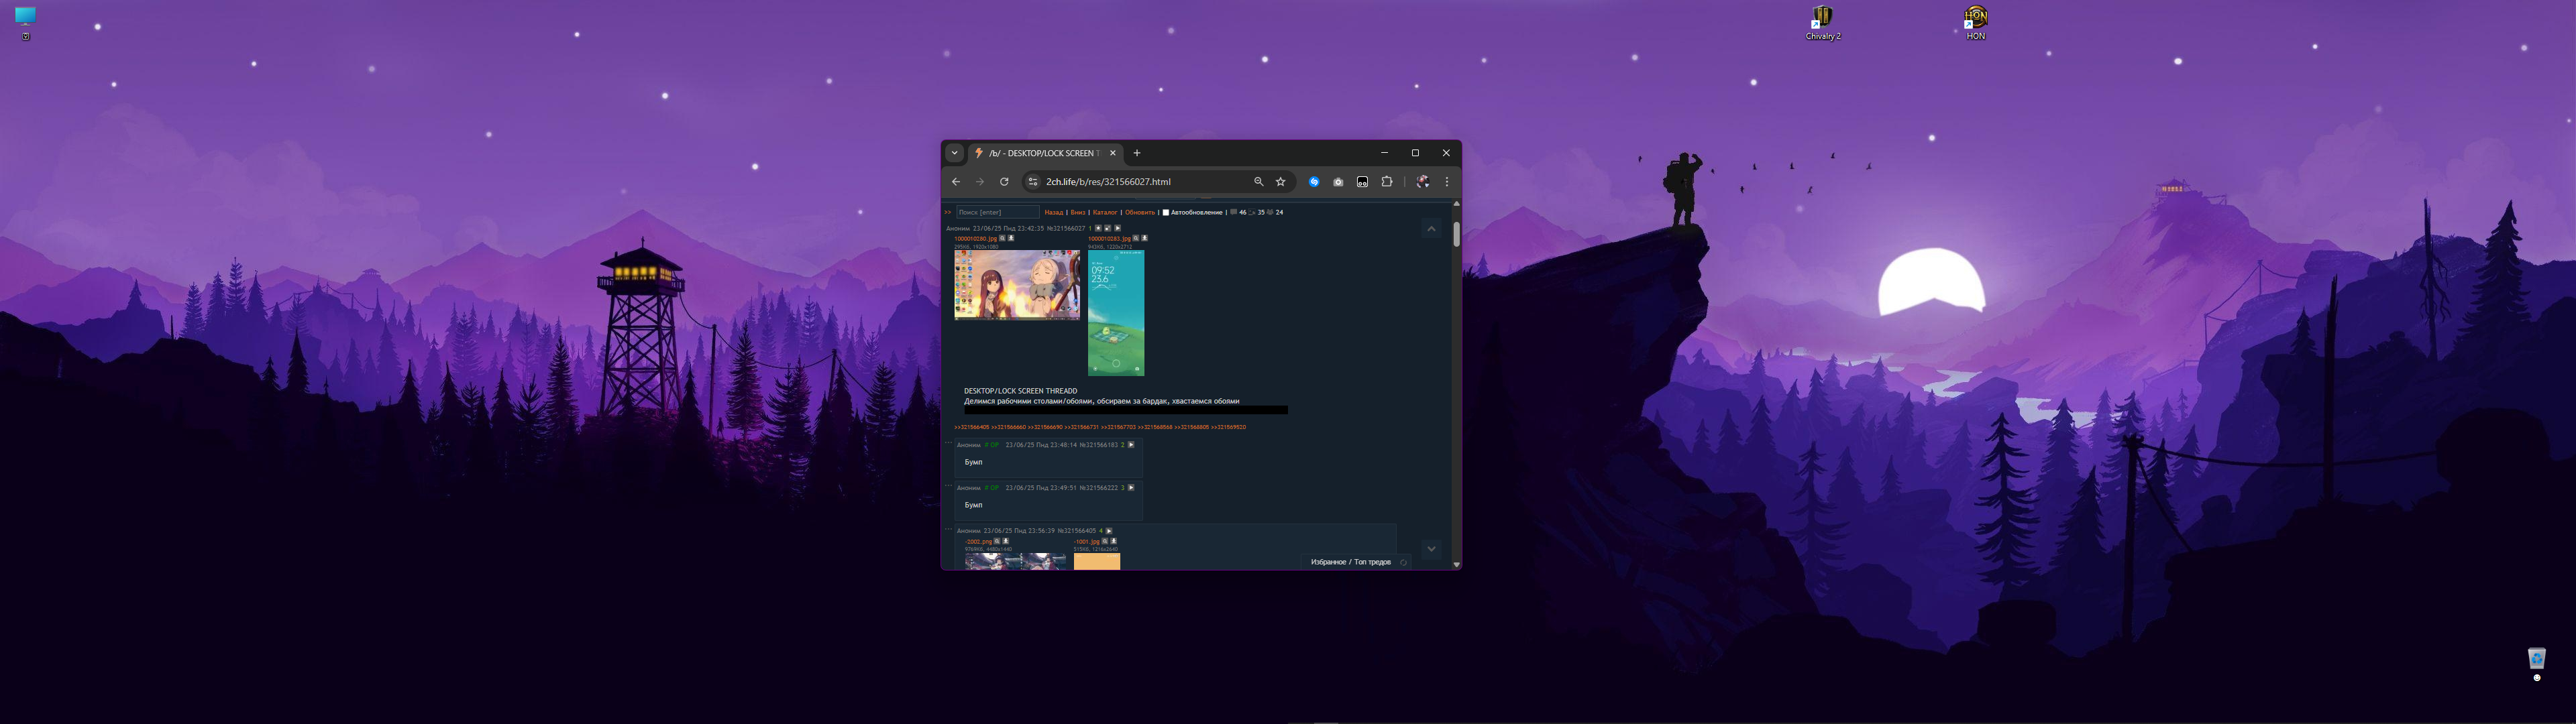Follow reply link >>321568568

pos(1155,427)
